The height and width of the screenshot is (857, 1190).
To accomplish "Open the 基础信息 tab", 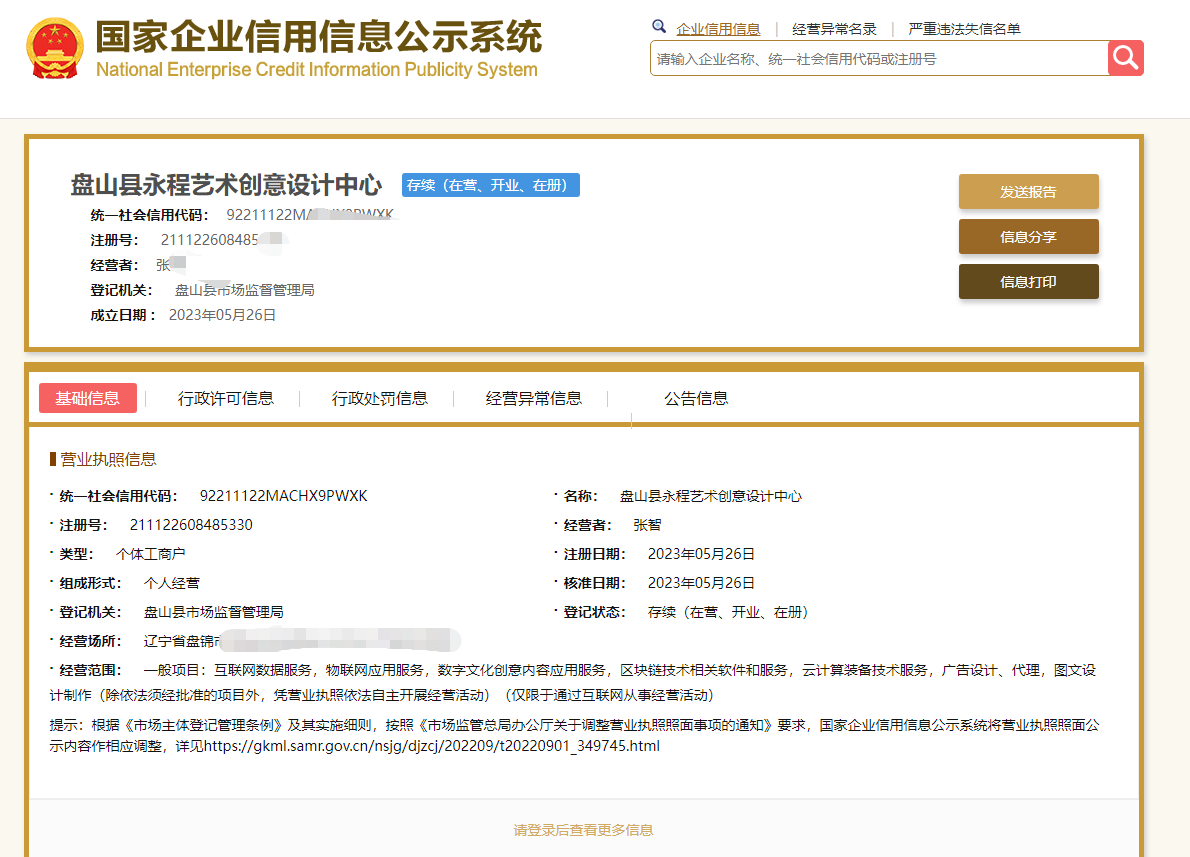I will click(x=87, y=398).
